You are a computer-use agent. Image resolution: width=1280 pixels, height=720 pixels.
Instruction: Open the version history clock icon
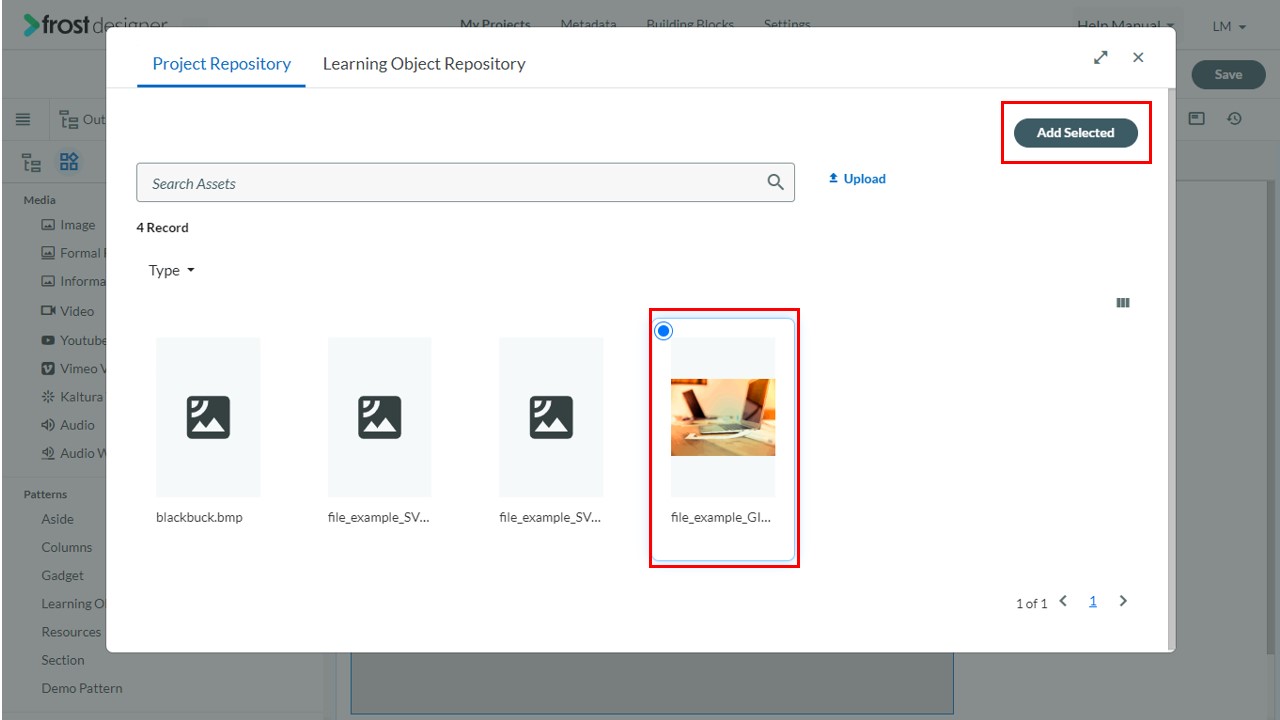click(x=1235, y=119)
